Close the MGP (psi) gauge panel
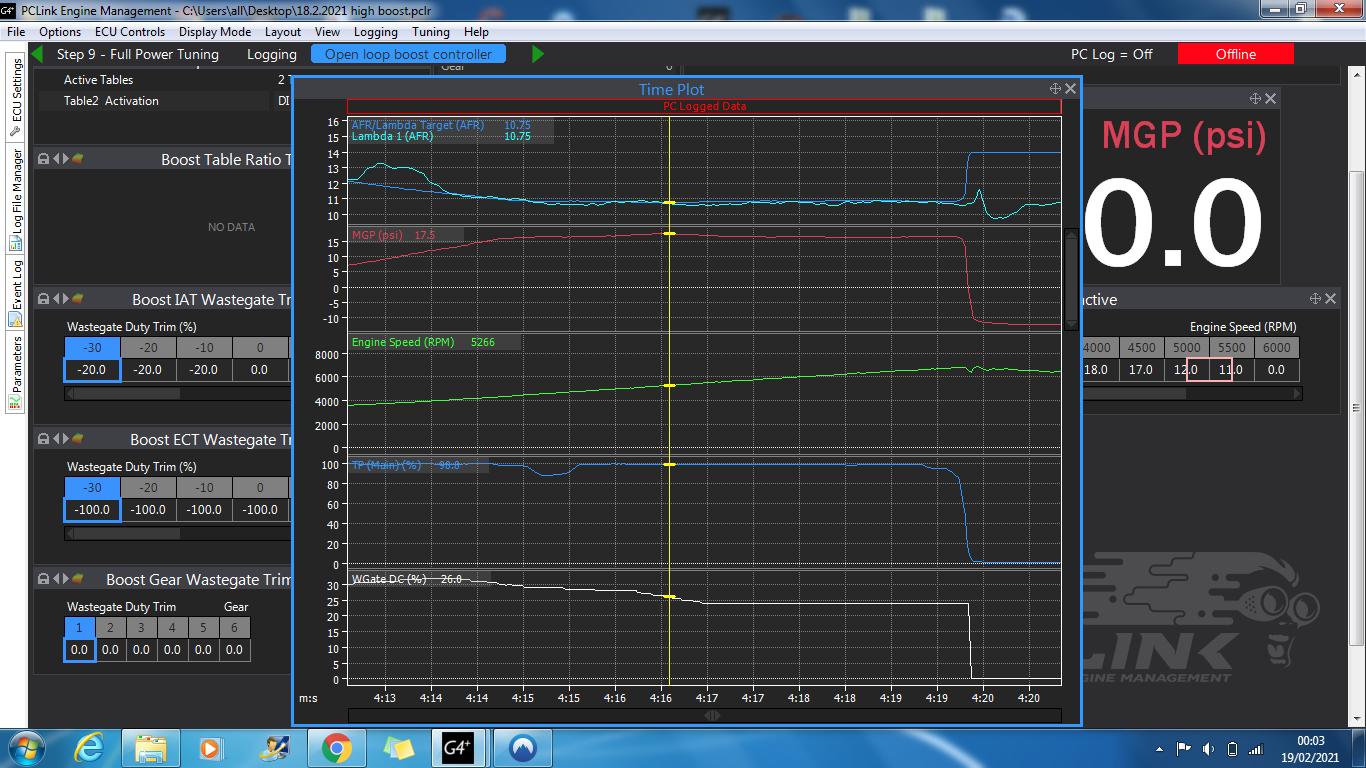This screenshot has width=1366, height=768. (1271, 98)
